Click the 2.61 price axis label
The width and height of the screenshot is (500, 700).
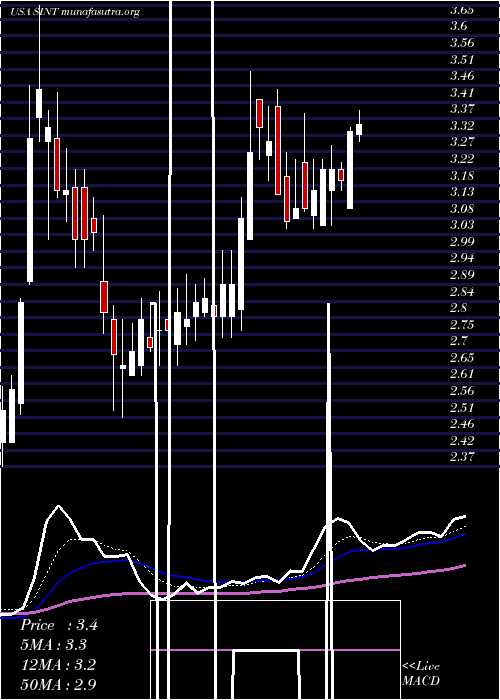(462, 374)
